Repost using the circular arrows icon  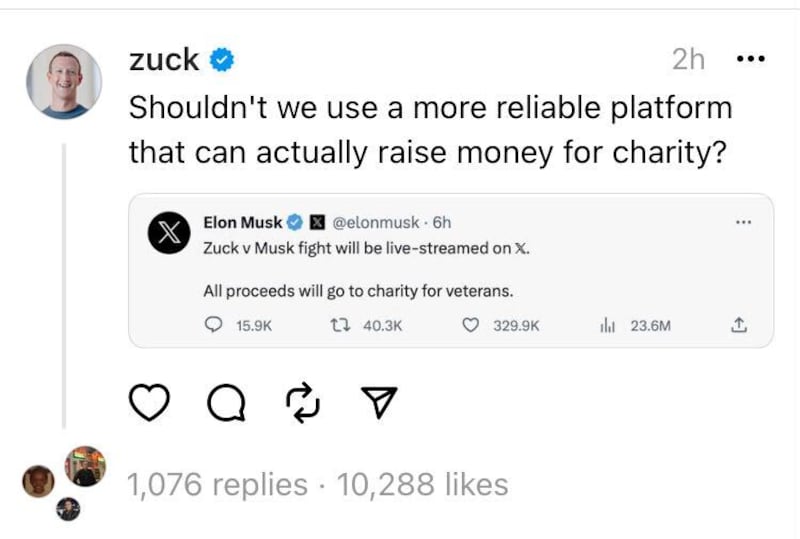point(300,402)
